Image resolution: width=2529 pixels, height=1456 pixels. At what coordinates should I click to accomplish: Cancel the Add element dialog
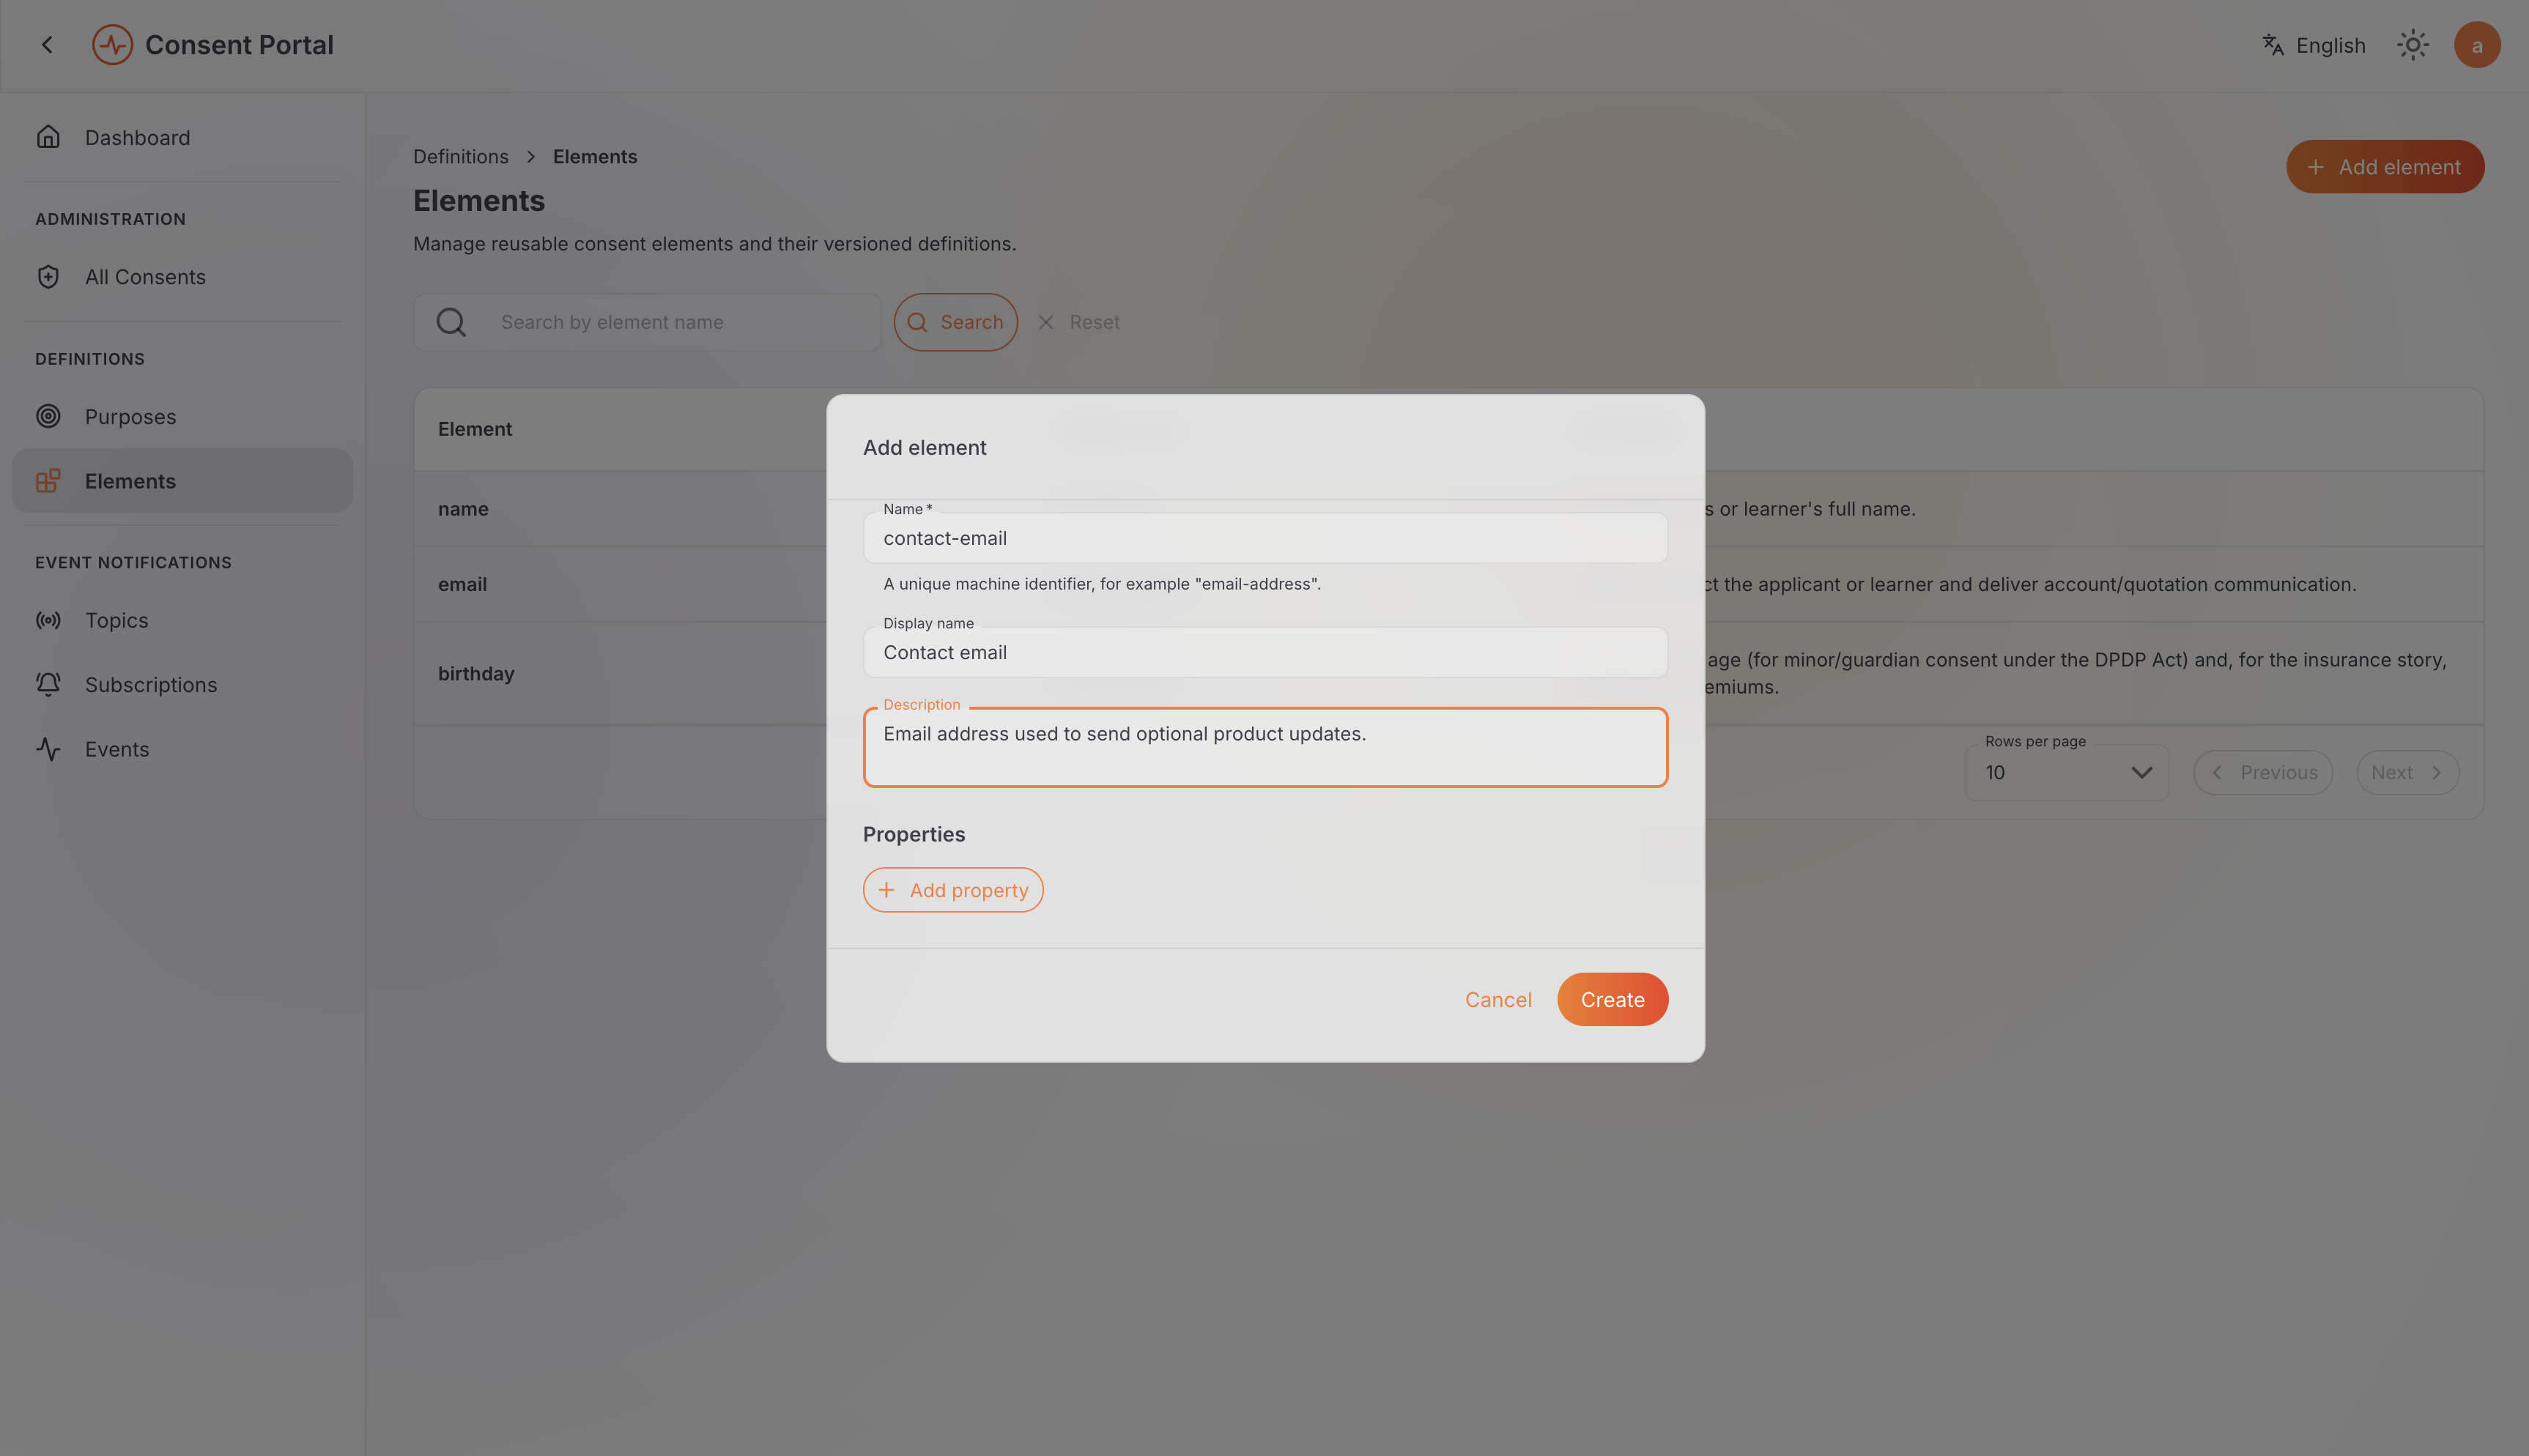coord(1498,999)
